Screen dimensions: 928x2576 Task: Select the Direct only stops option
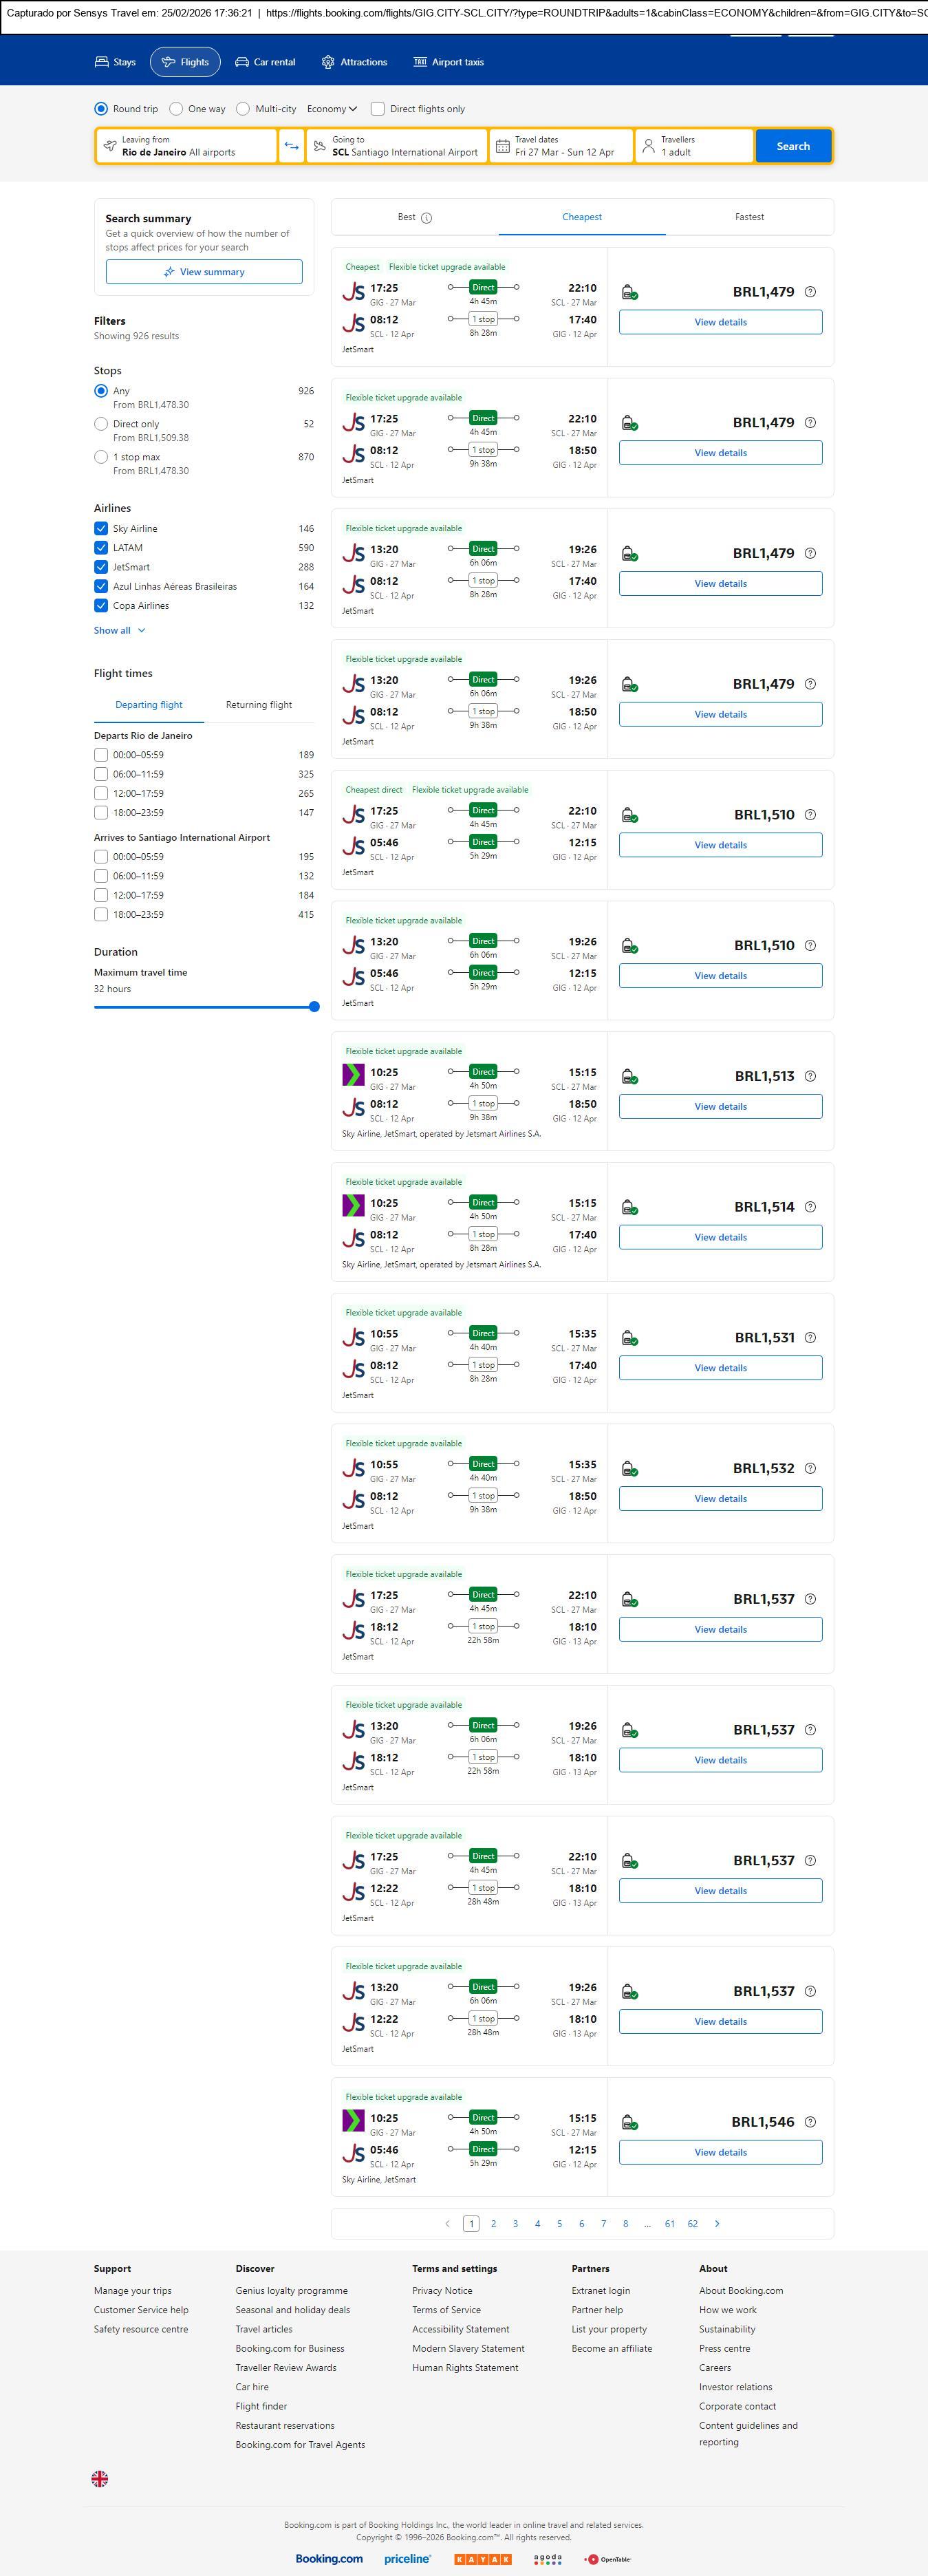[101, 424]
